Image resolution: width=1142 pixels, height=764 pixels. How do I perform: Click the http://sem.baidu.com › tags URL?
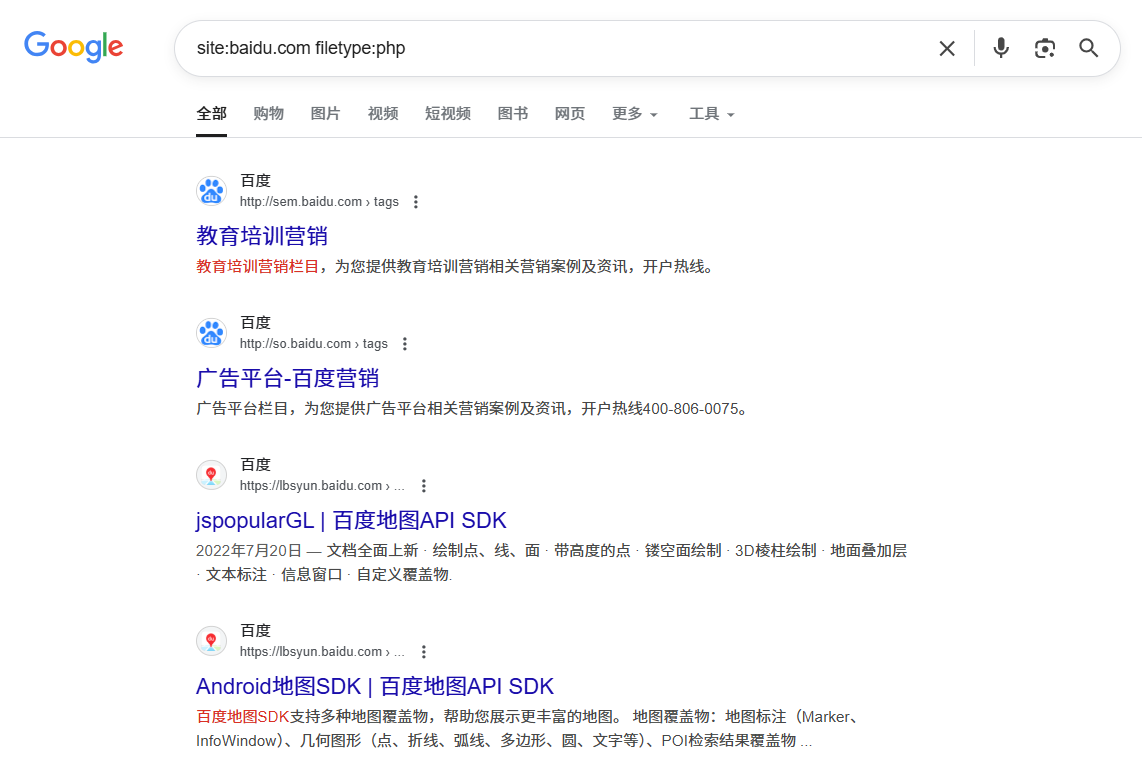[x=319, y=202]
